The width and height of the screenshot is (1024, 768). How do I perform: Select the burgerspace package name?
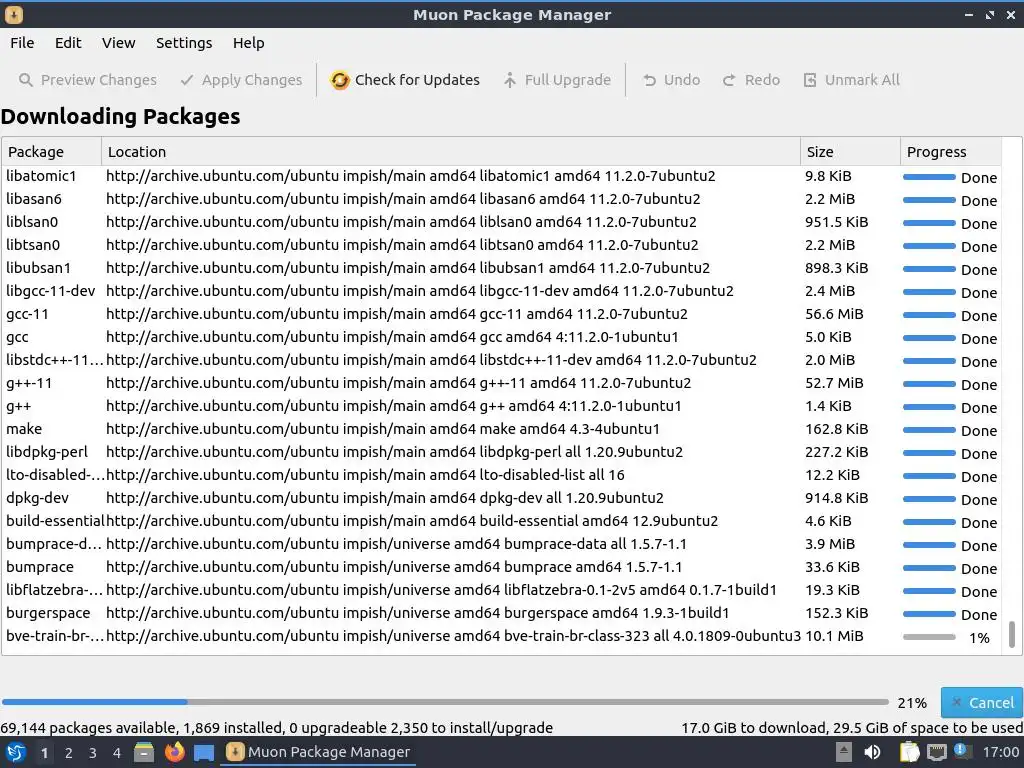pos(48,613)
